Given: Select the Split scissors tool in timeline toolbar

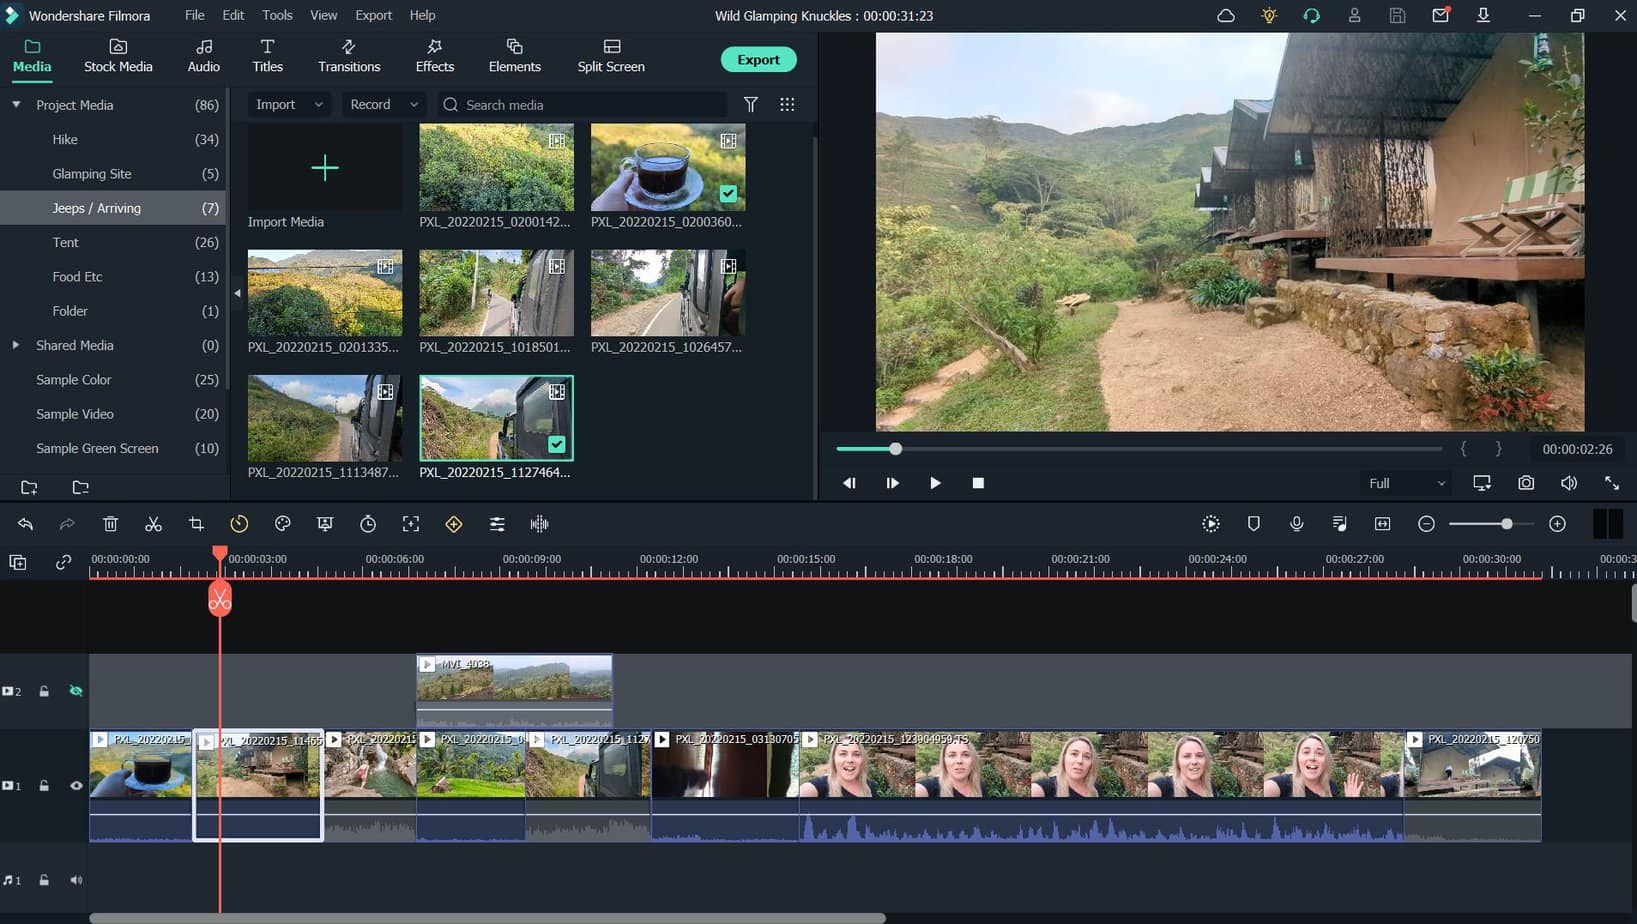Looking at the screenshot, I should pyautogui.click(x=153, y=523).
